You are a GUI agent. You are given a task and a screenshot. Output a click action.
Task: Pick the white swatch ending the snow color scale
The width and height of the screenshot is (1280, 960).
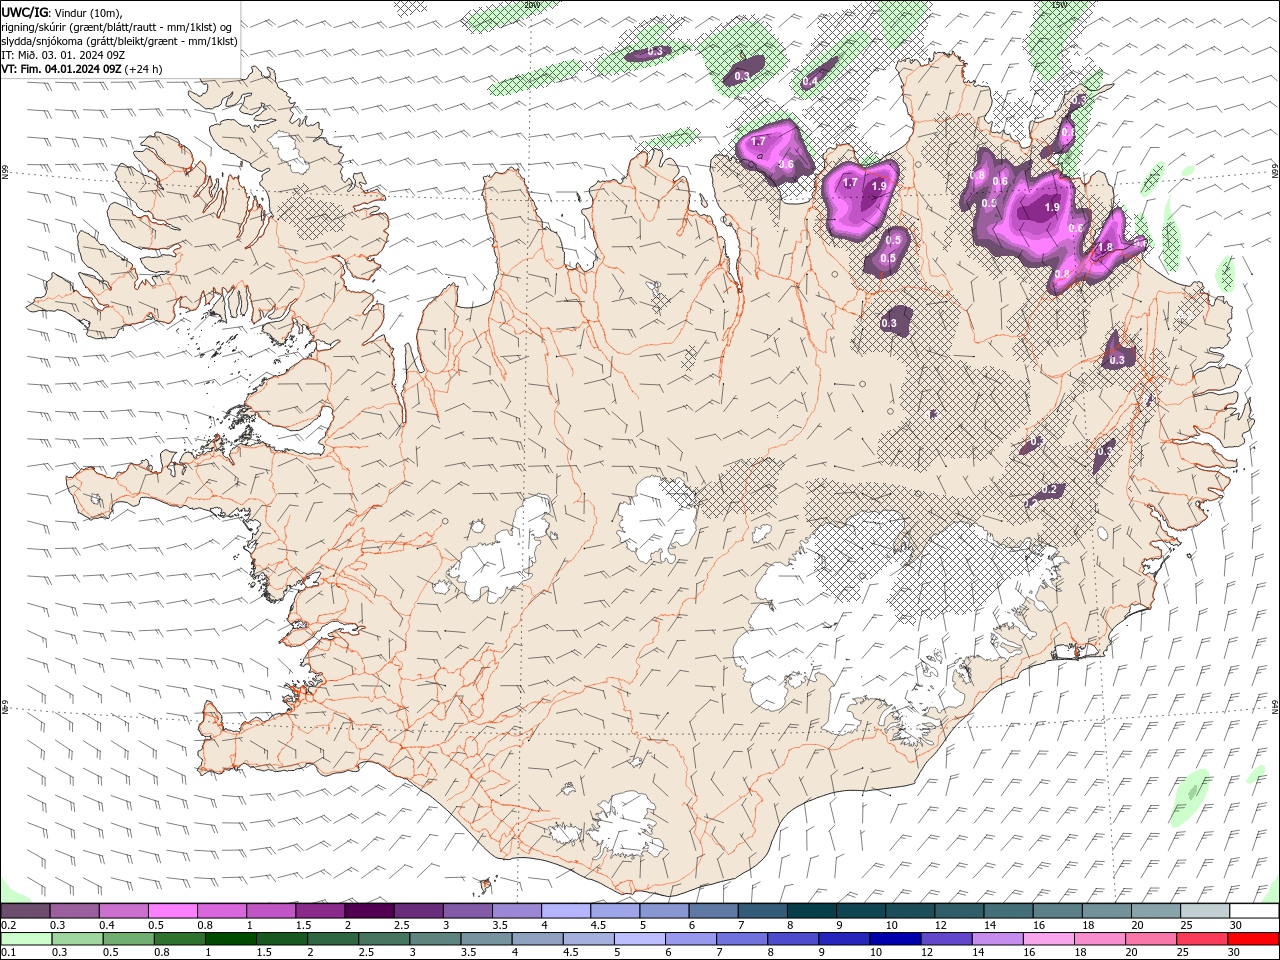tap(1255, 911)
